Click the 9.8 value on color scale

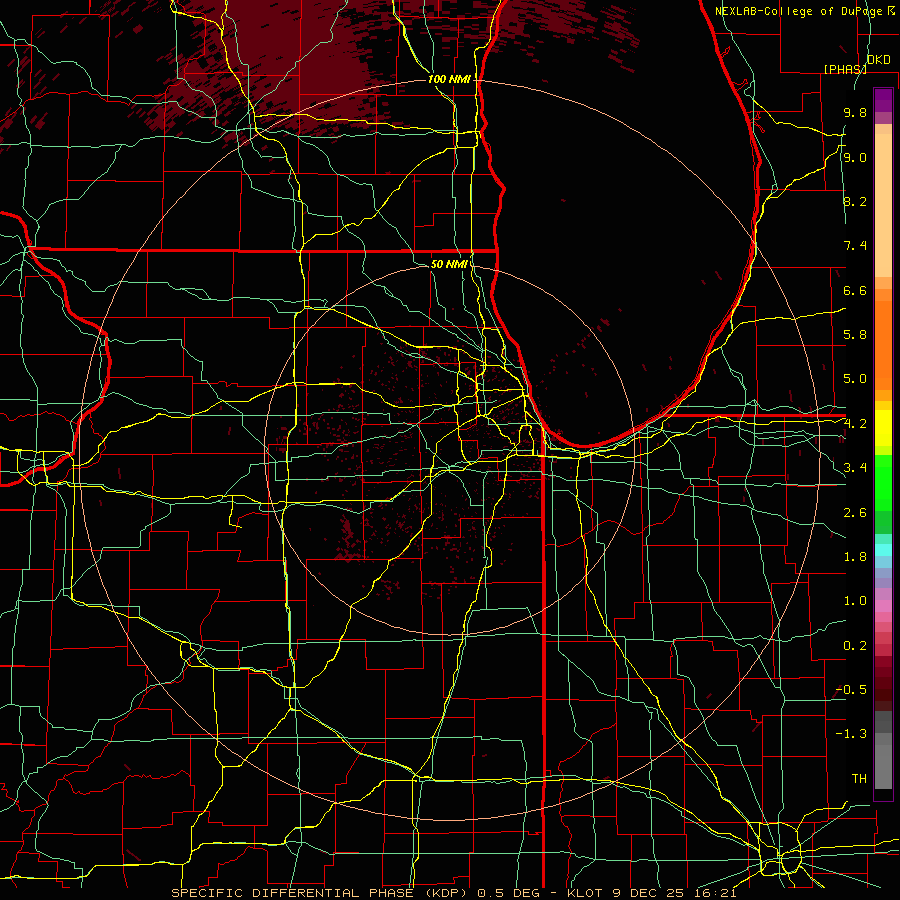(855, 113)
